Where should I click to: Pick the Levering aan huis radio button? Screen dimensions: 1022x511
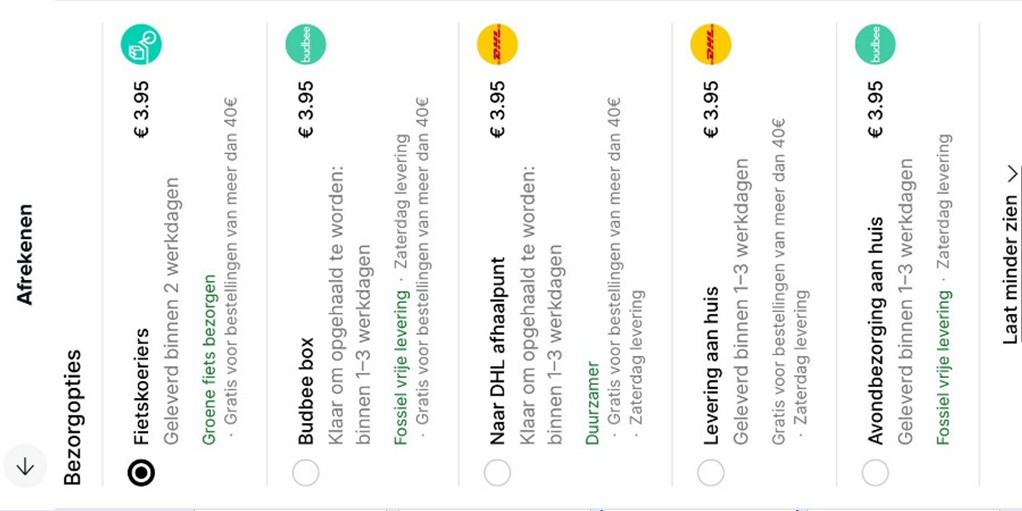(711, 472)
